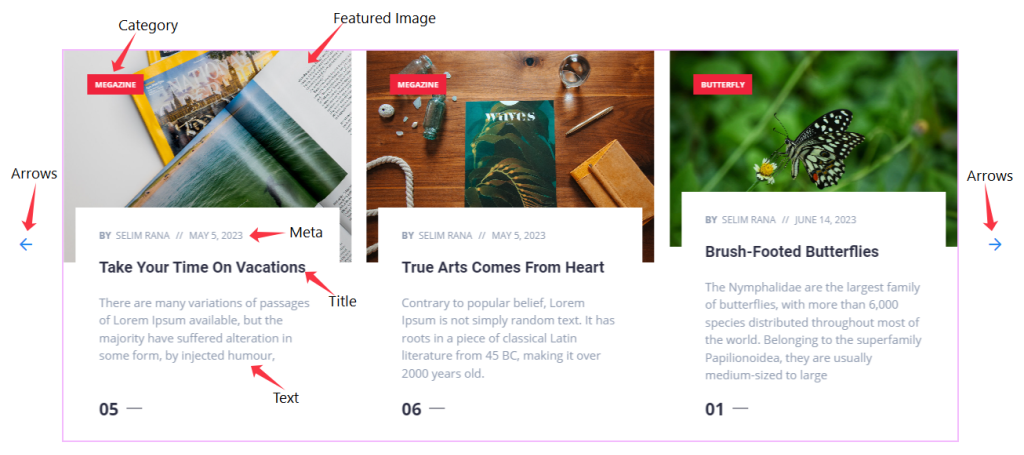Screen dimensions: 1024x455
Task: Click author Selim Rana on first card
Action: (142, 236)
